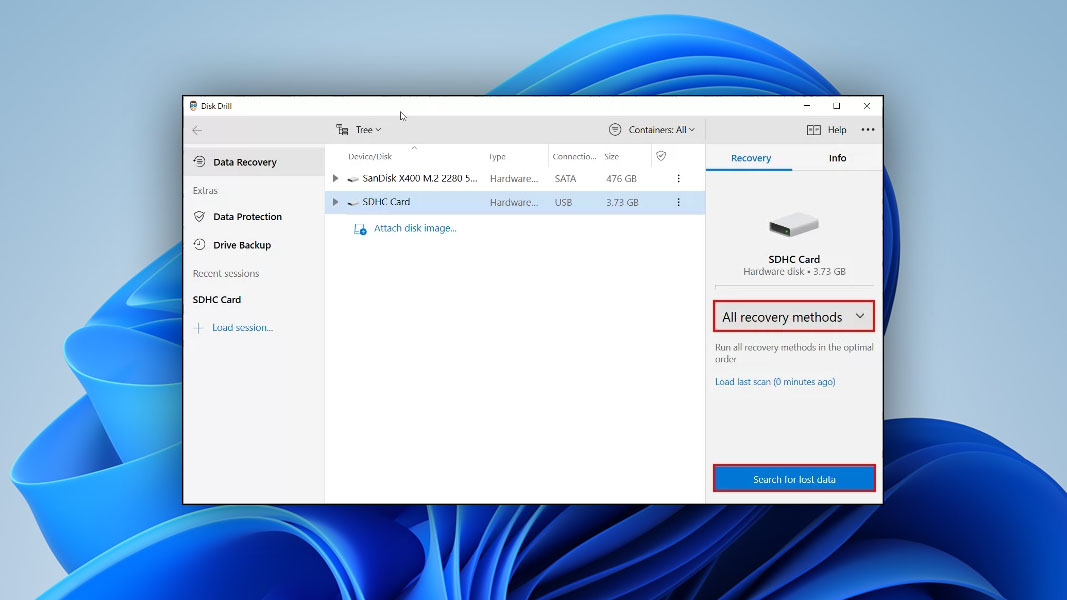Switch to the Recovery tab
Viewport: 1067px width, 600px height.
tap(751, 158)
